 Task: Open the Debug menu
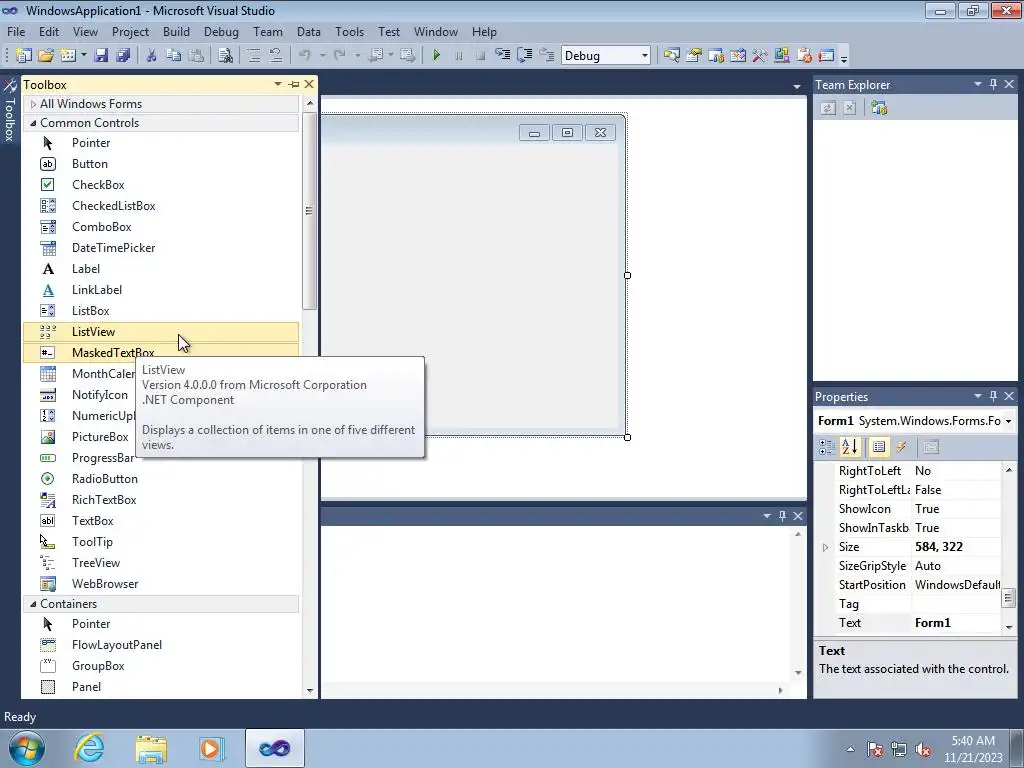pyautogui.click(x=221, y=31)
